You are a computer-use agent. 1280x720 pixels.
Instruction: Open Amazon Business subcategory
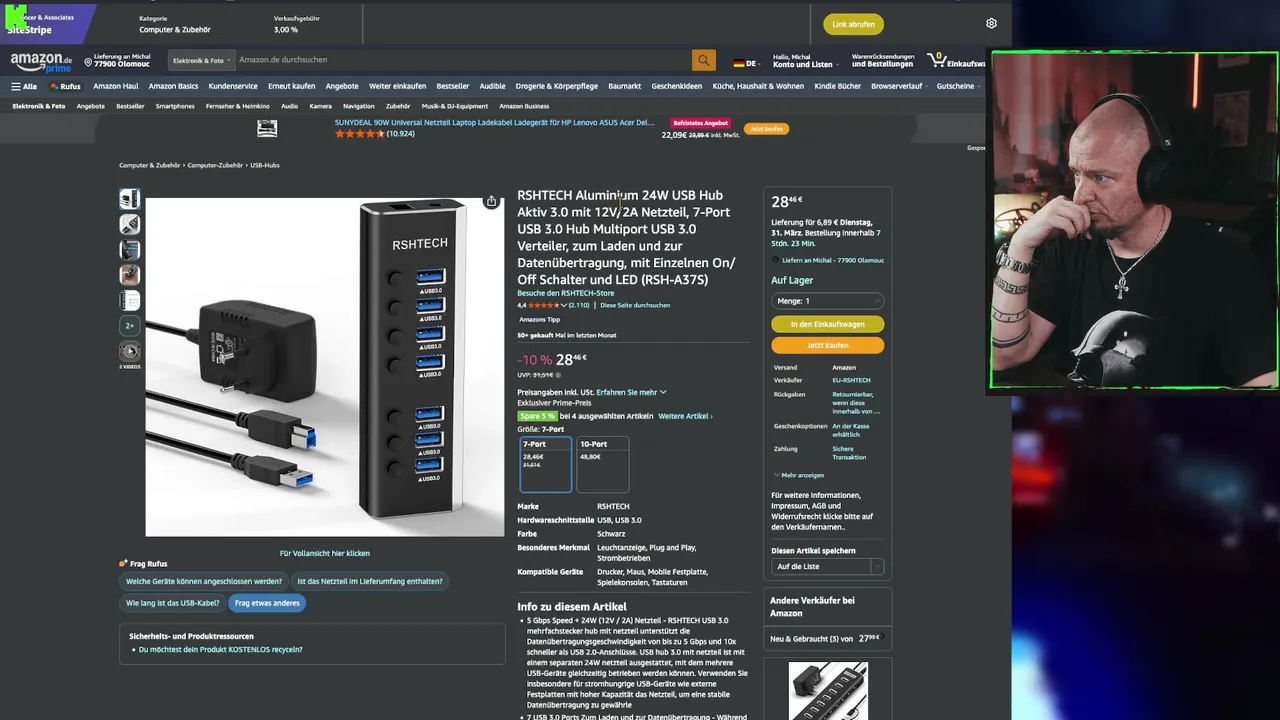[x=524, y=106]
